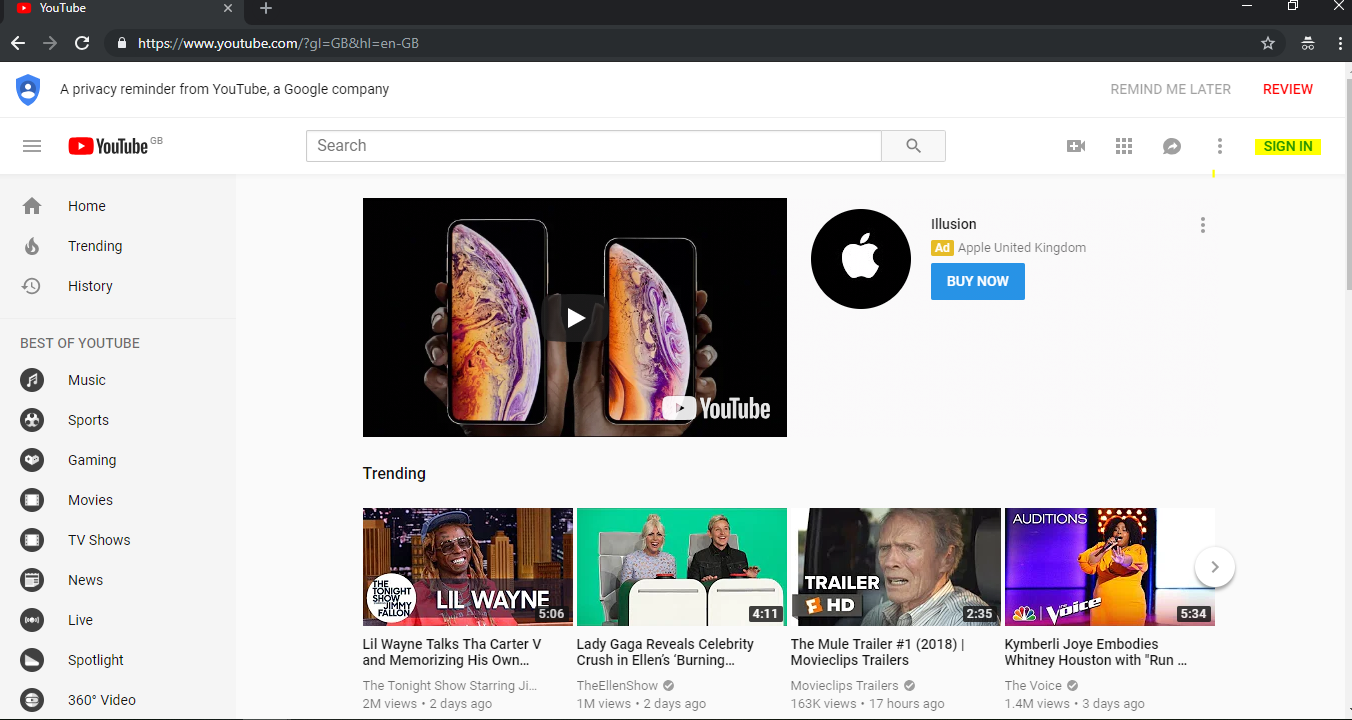Open the Lil Wayne video thumbnail
Image resolution: width=1352 pixels, height=720 pixels.
[468, 567]
